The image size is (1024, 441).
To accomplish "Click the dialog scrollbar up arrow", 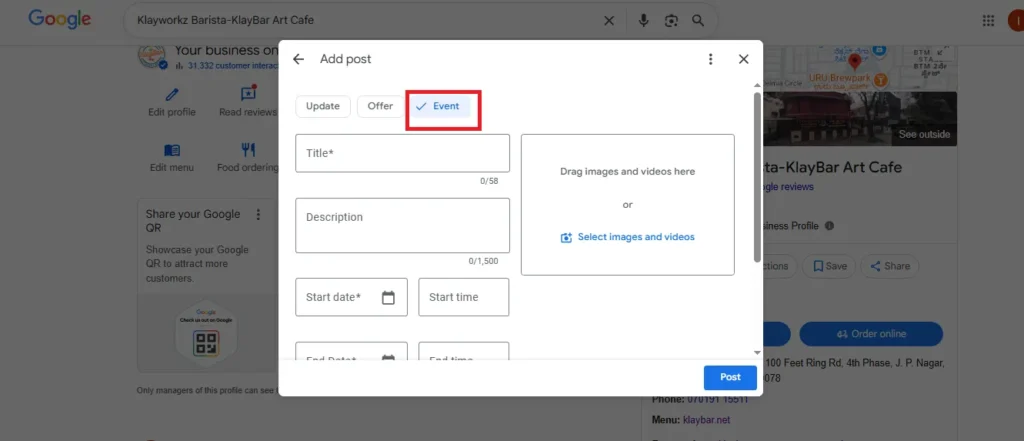I will (x=757, y=86).
